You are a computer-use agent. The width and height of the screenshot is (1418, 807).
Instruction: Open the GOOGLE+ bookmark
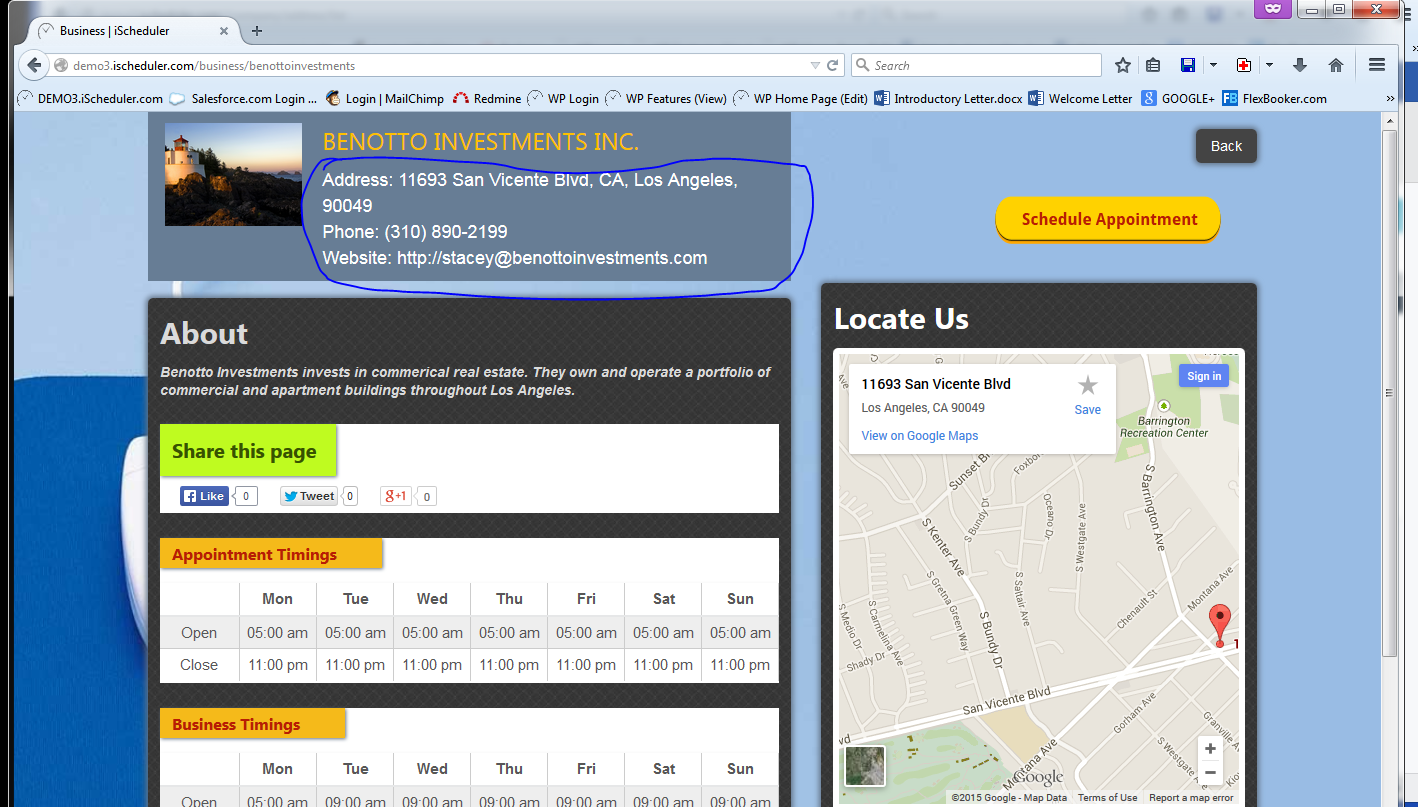[x=1178, y=98]
